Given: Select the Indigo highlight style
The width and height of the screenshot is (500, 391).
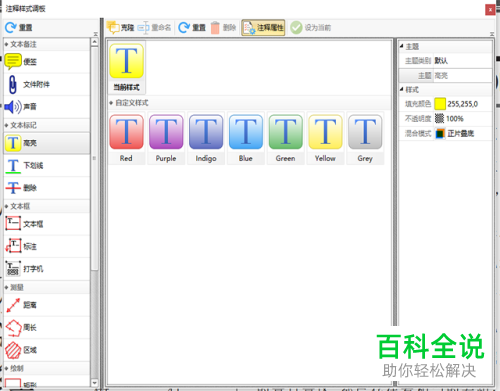Looking at the screenshot, I should point(206,138).
